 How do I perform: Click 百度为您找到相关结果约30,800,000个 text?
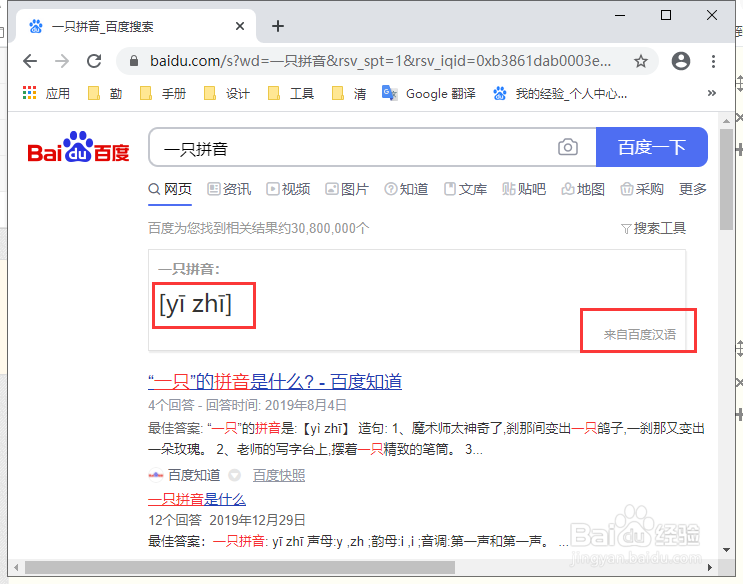point(259,228)
